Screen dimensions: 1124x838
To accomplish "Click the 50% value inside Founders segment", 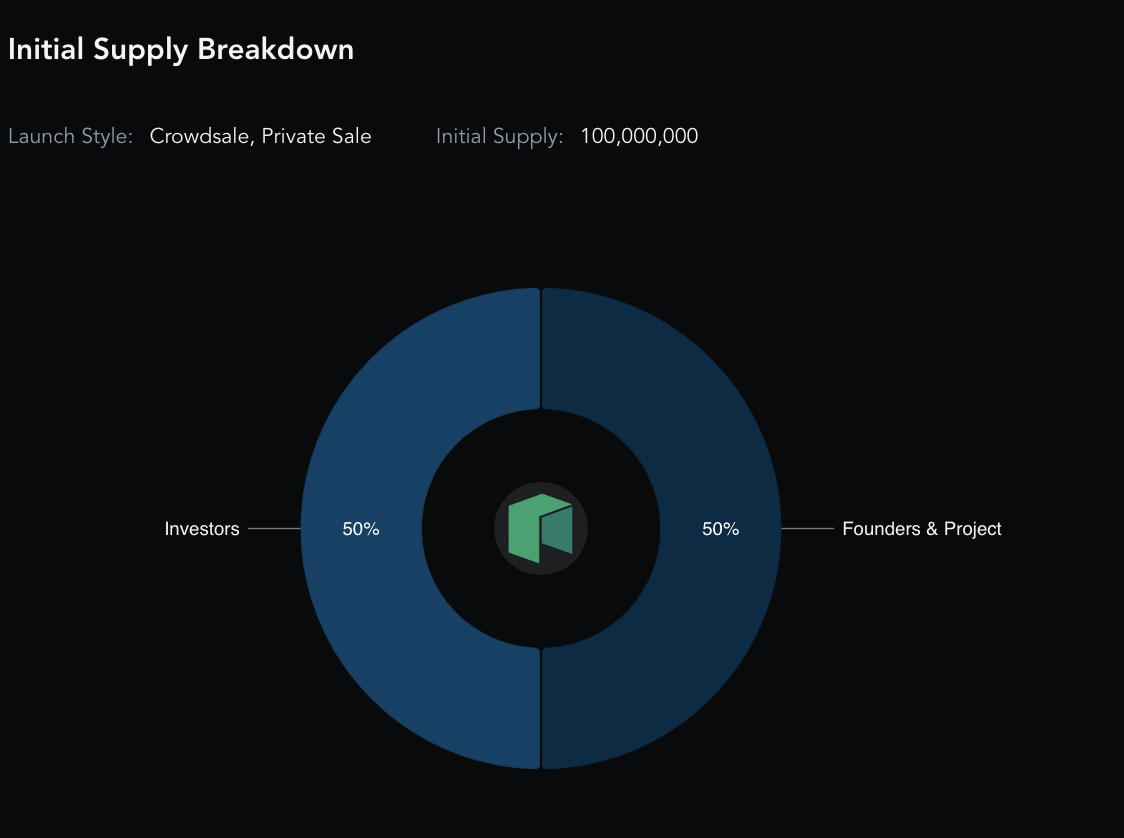I will tap(720, 528).
